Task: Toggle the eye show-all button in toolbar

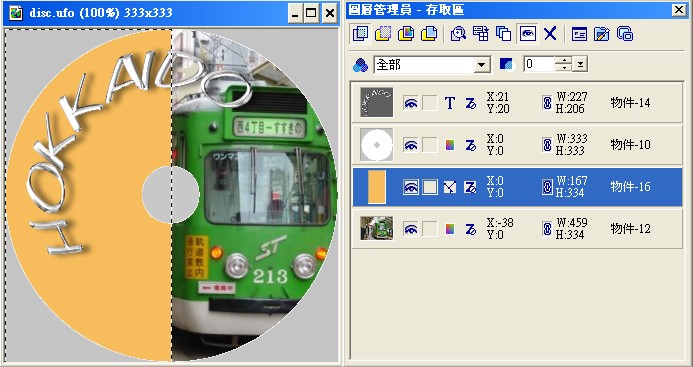Action: [528, 34]
